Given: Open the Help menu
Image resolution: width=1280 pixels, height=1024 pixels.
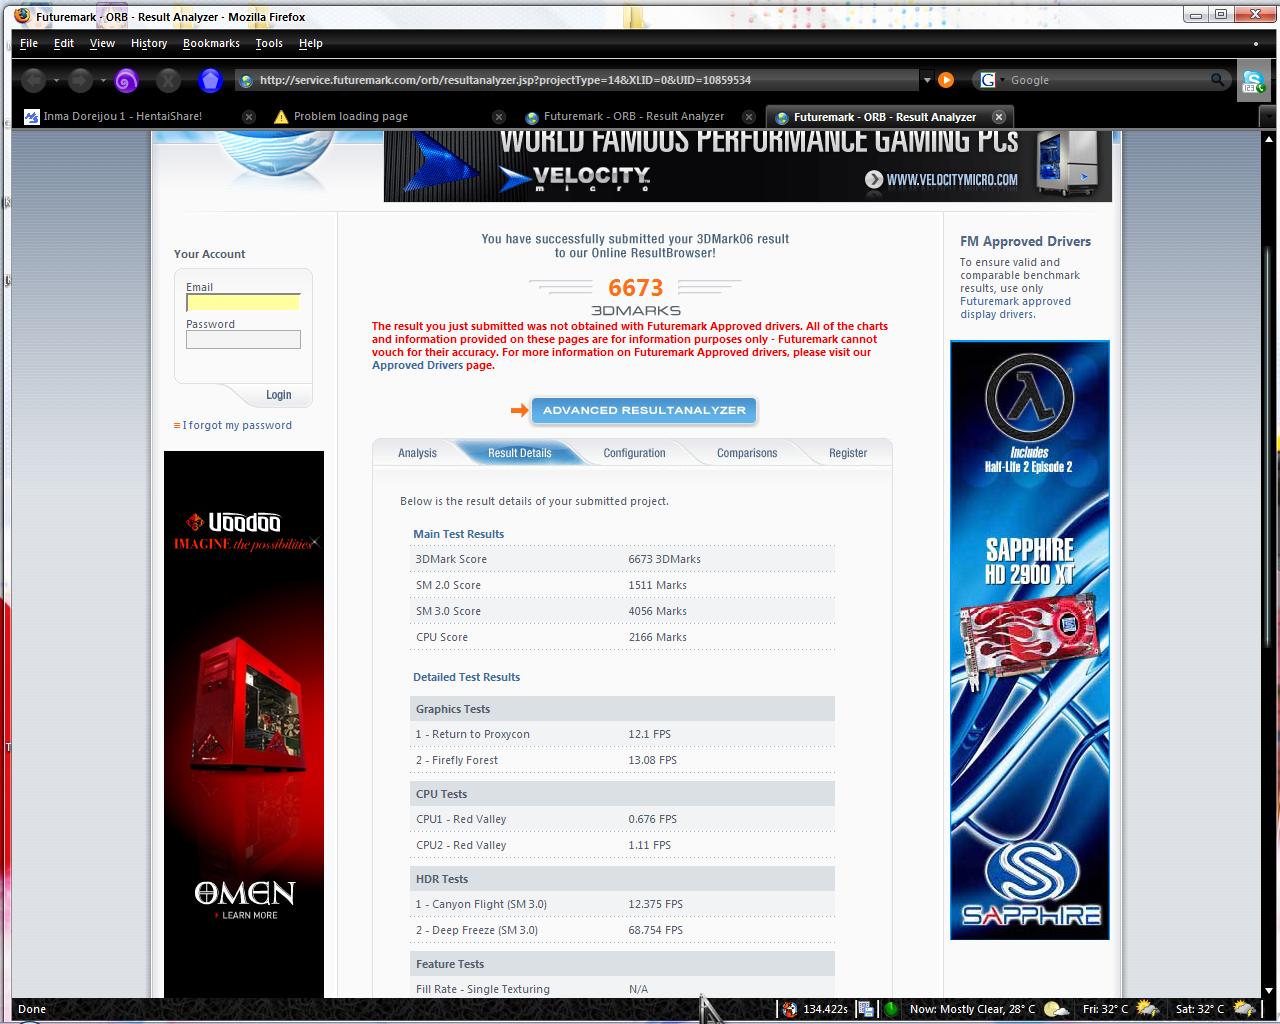Looking at the screenshot, I should [x=311, y=43].
